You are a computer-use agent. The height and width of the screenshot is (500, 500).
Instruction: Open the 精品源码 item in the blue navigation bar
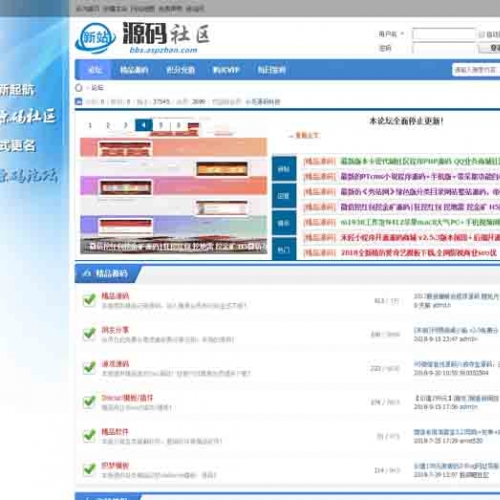tap(134, 70)
